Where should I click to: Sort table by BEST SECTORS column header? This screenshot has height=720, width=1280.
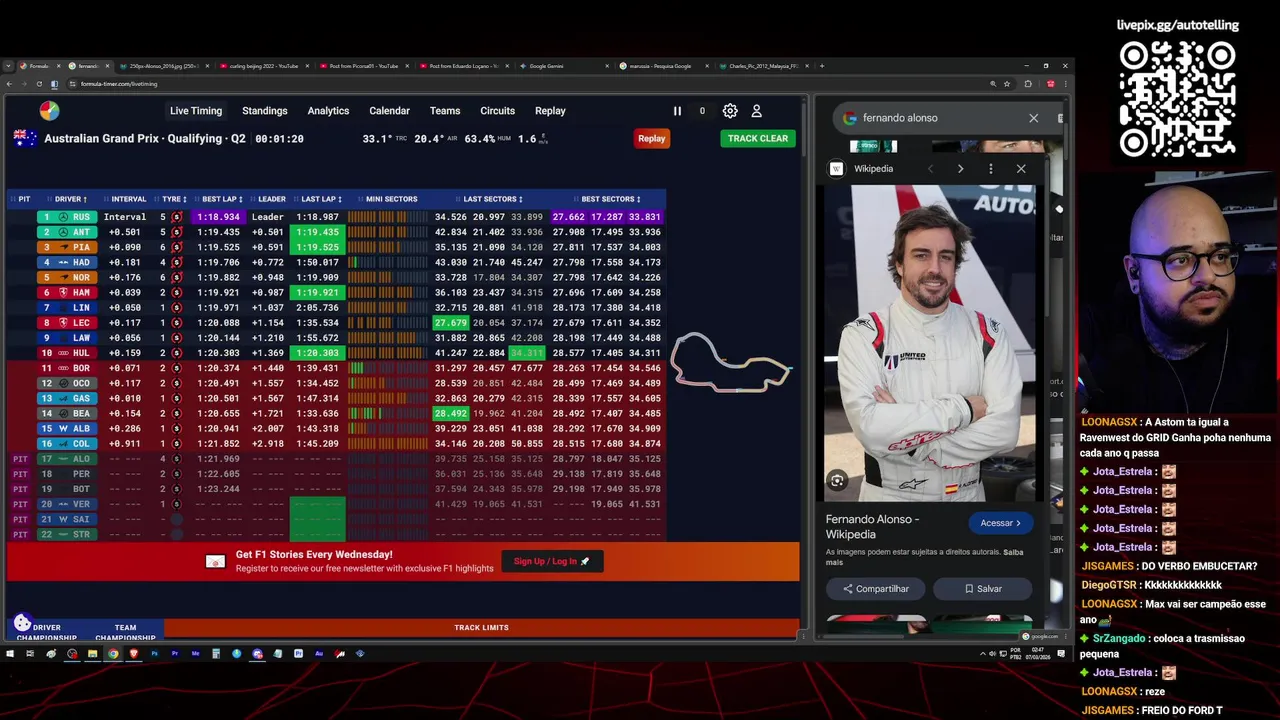[611, 199]
